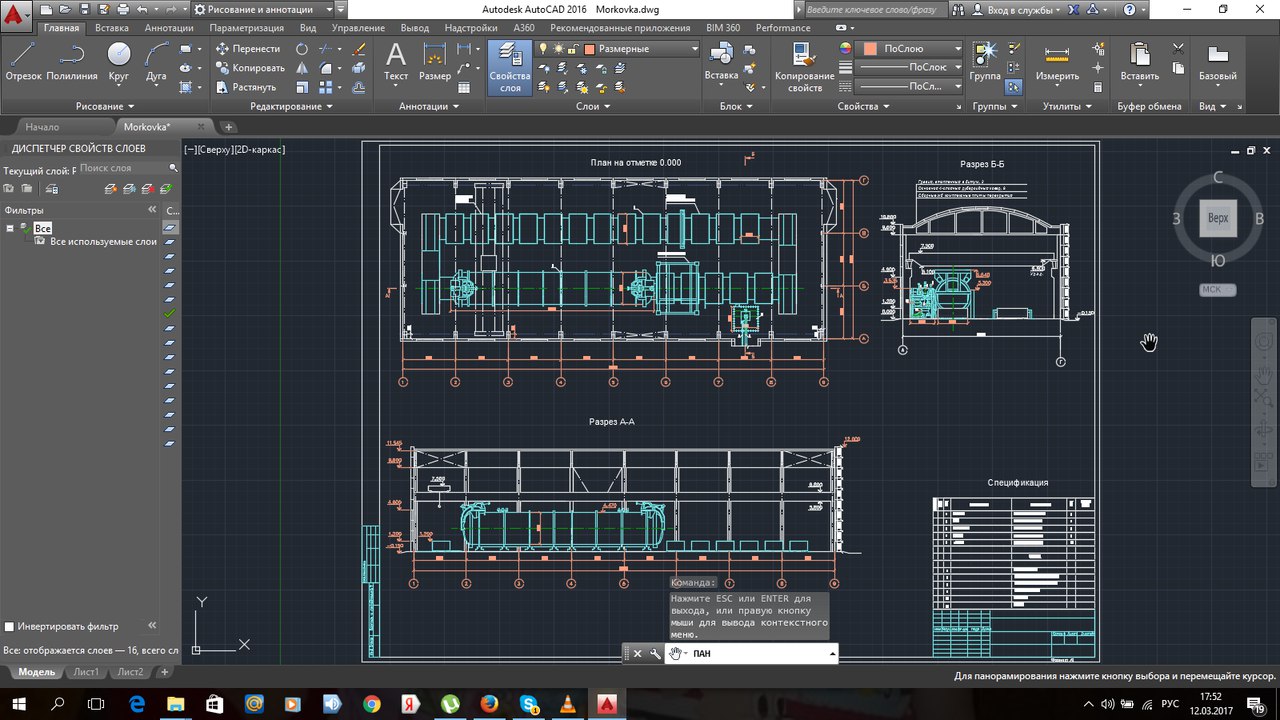Select the Размер dimension tool
Viewport: 1280px width, 720px height.
click(435, 62)
